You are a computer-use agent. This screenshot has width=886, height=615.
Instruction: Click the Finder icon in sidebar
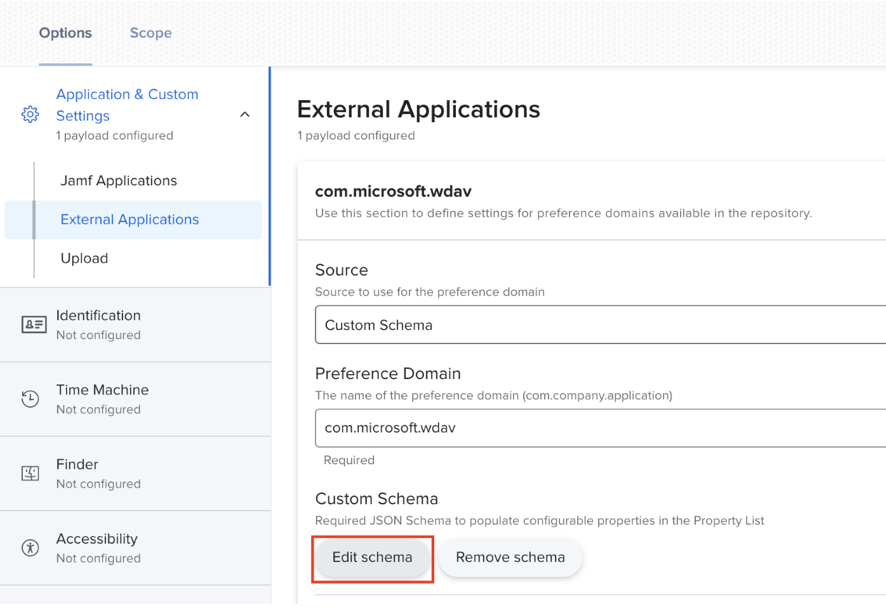click(30, 473)
